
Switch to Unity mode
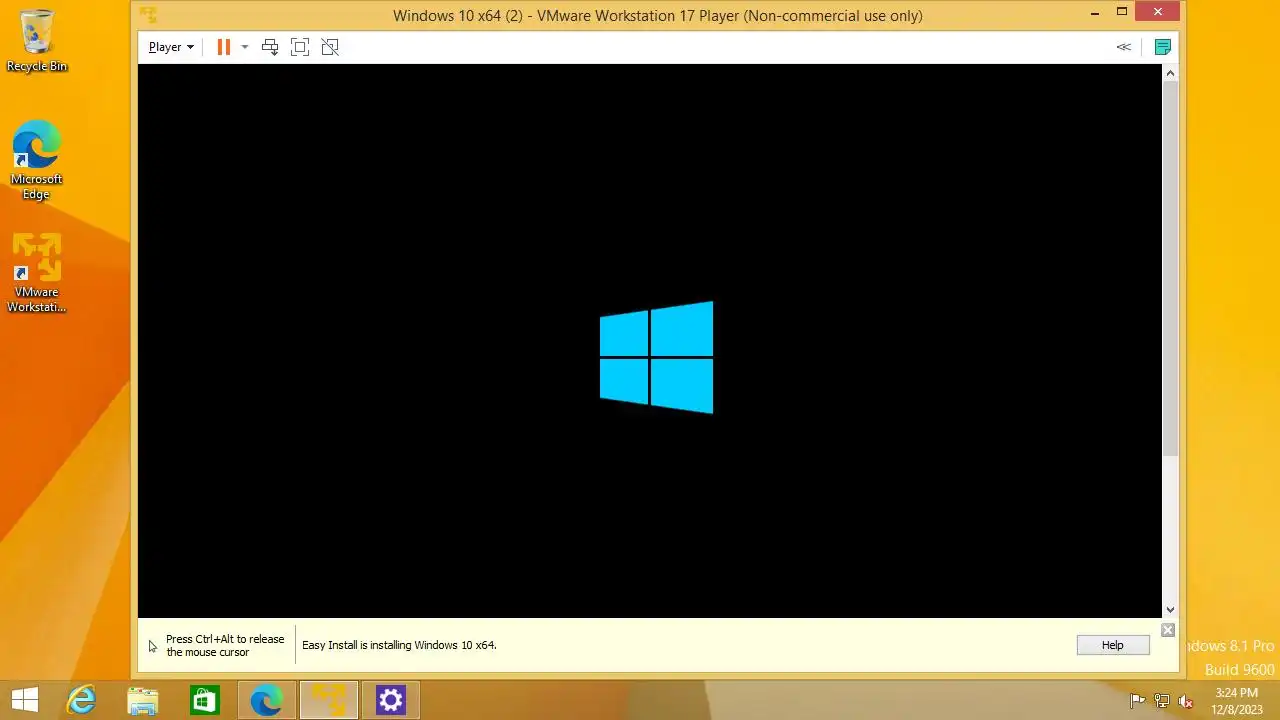pyautogui.click(x=330, y=47)
